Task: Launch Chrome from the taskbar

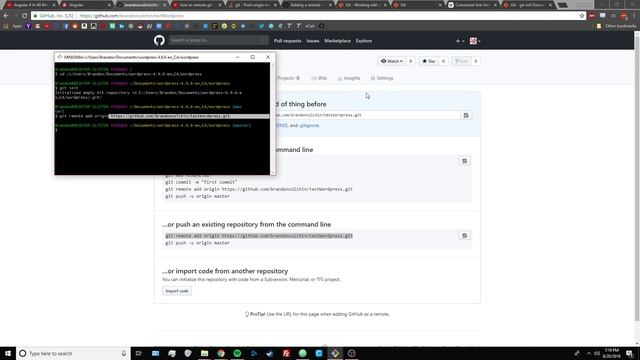Action: pos(221,353)
